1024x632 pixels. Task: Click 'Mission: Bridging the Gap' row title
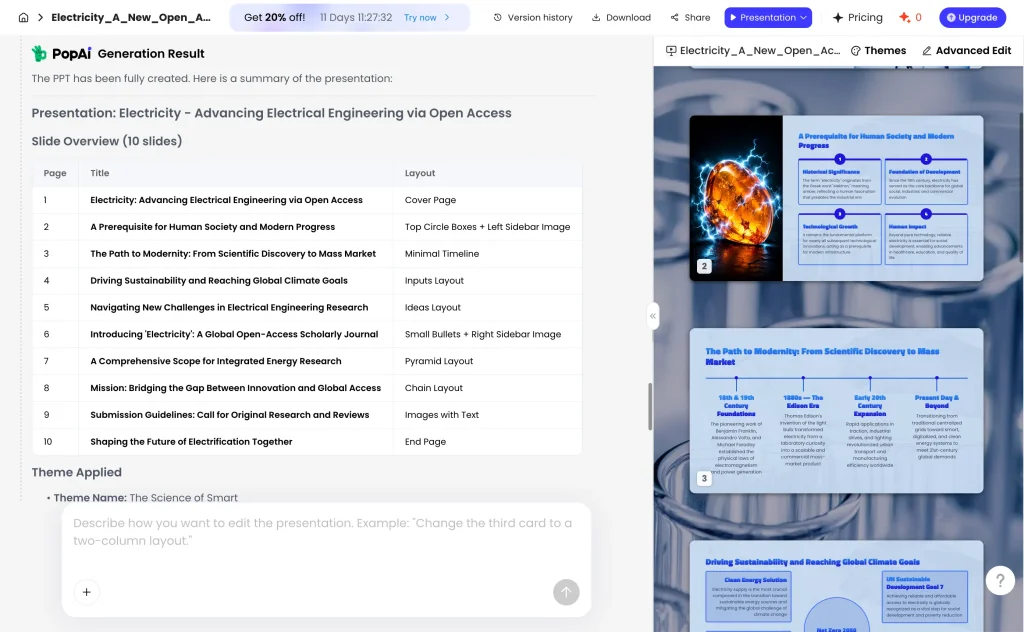pos(235,388)
